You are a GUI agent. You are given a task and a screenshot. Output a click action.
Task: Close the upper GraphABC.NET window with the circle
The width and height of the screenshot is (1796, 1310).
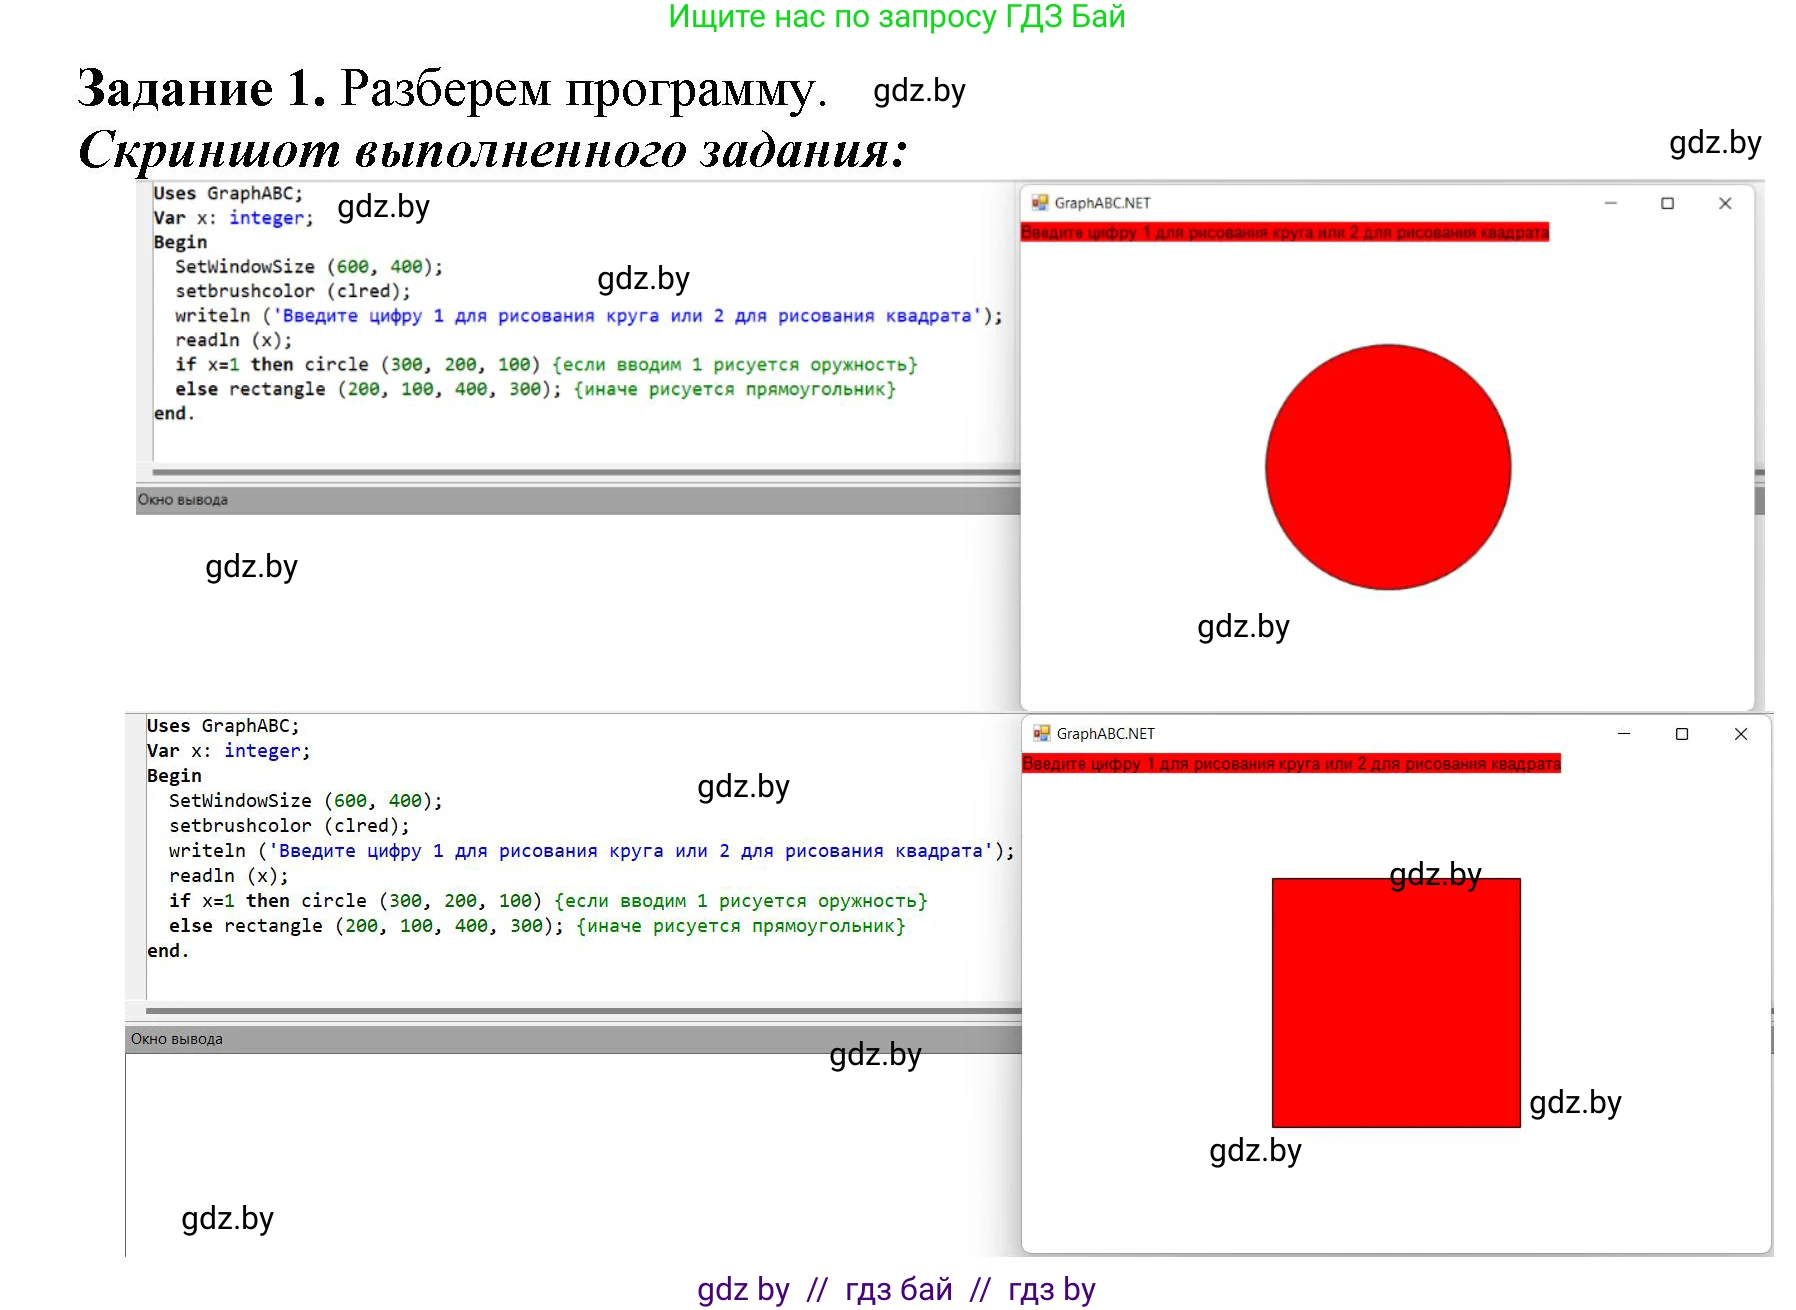[1725, 204]
